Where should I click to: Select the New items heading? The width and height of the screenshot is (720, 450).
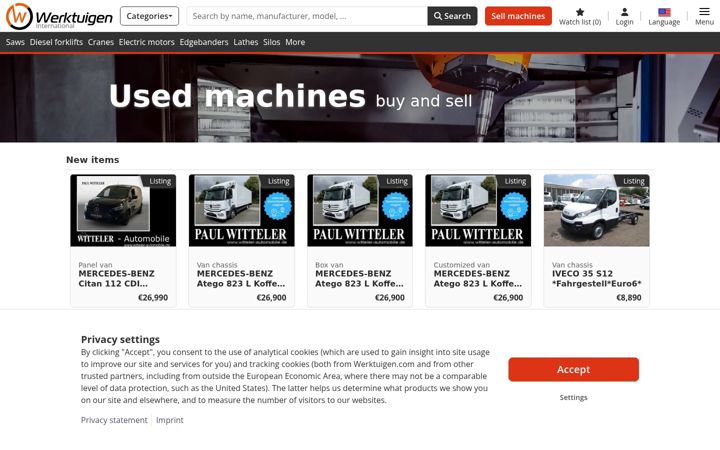(x=93, y=160)
